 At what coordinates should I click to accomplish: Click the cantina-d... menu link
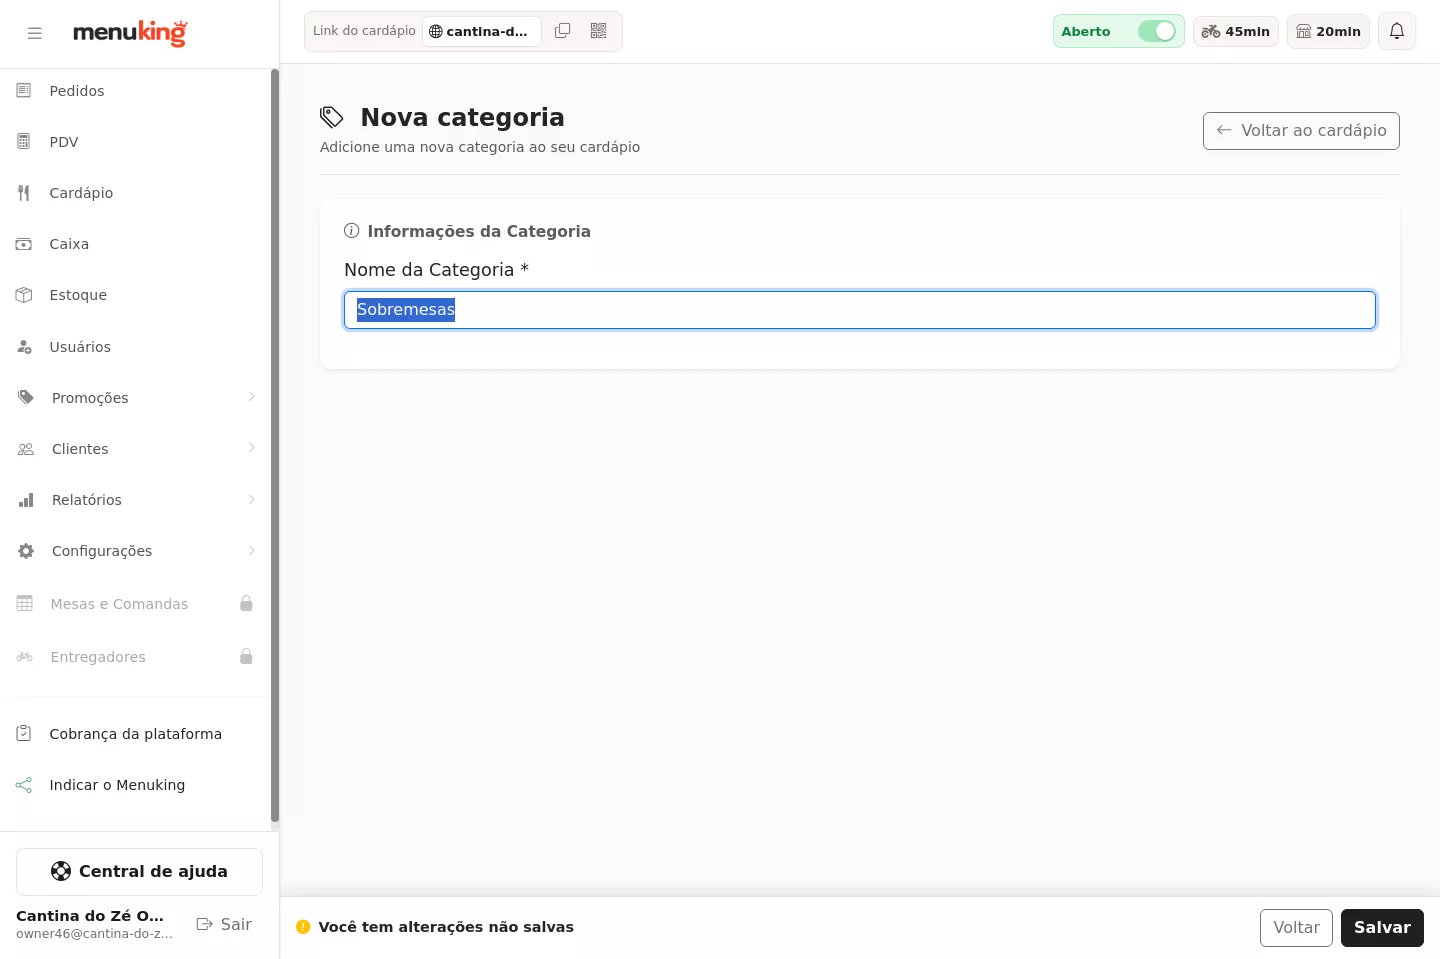(x=482, y=31)
